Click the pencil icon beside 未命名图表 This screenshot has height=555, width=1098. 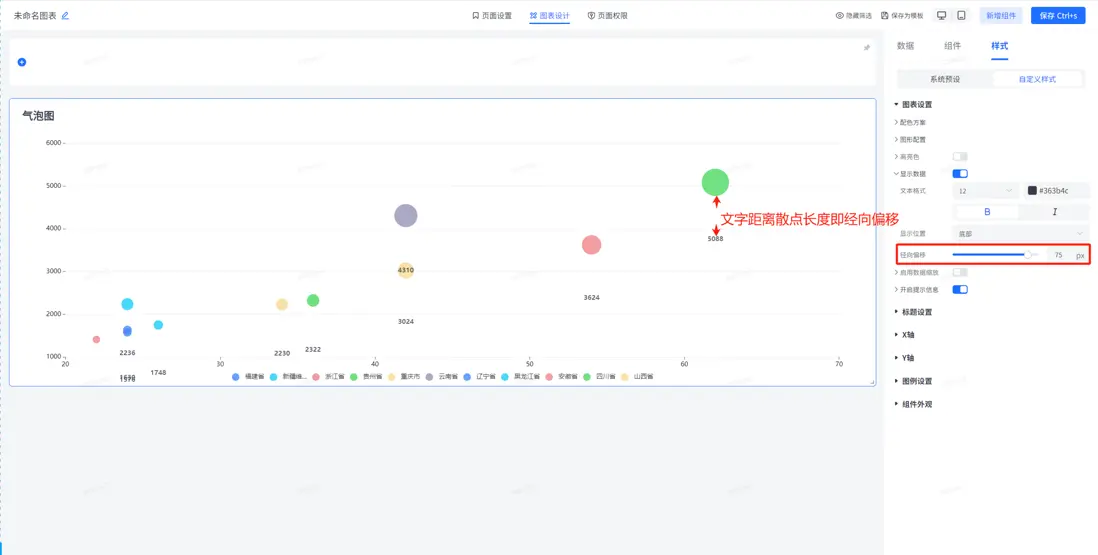pyautogui.click(x=65, y=15)
